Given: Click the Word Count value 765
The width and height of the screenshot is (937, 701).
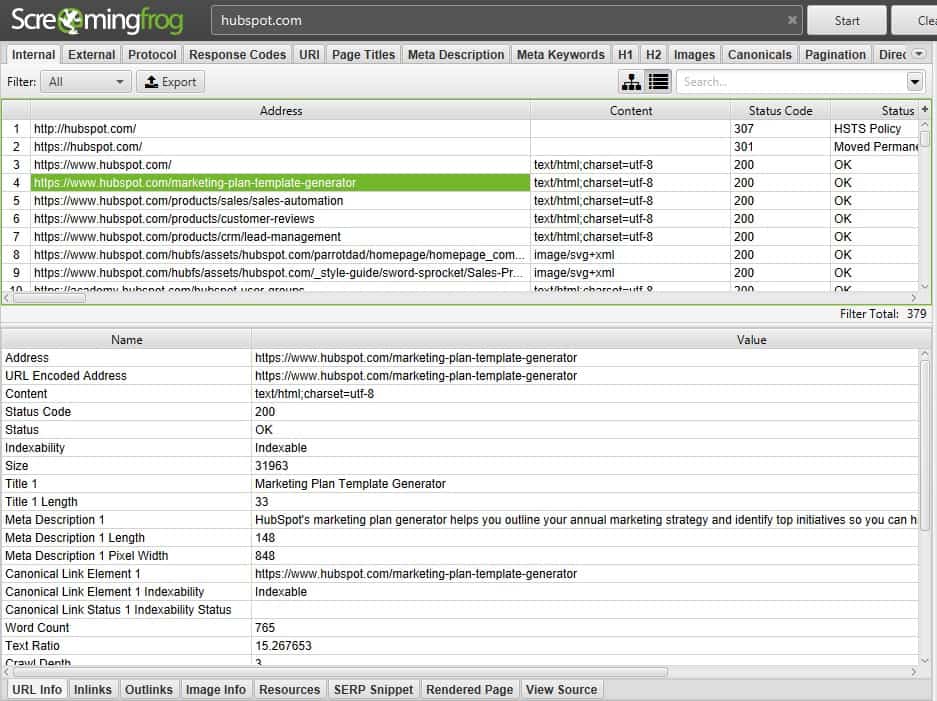Looking at the screenshot, I should [265, 627].
